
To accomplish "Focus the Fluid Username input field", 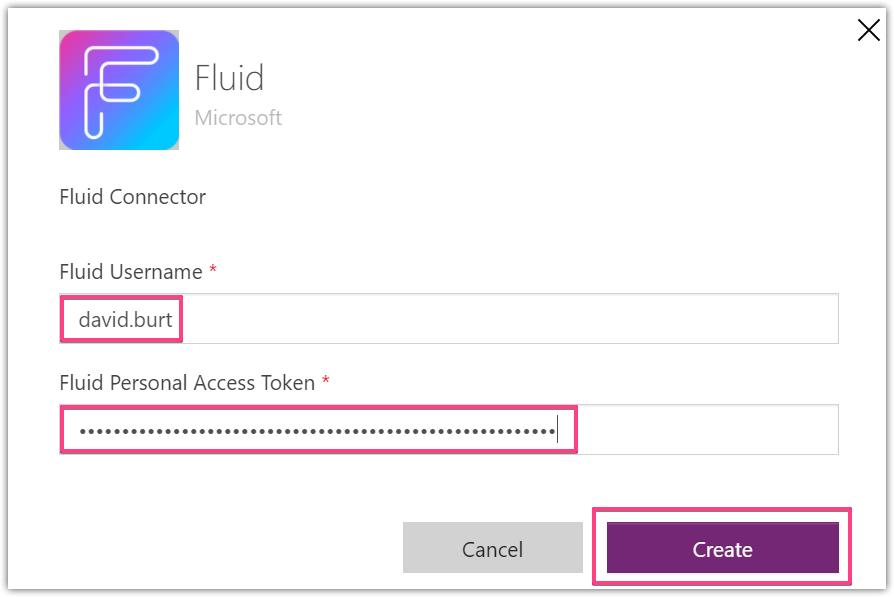I will click(449, 319).
